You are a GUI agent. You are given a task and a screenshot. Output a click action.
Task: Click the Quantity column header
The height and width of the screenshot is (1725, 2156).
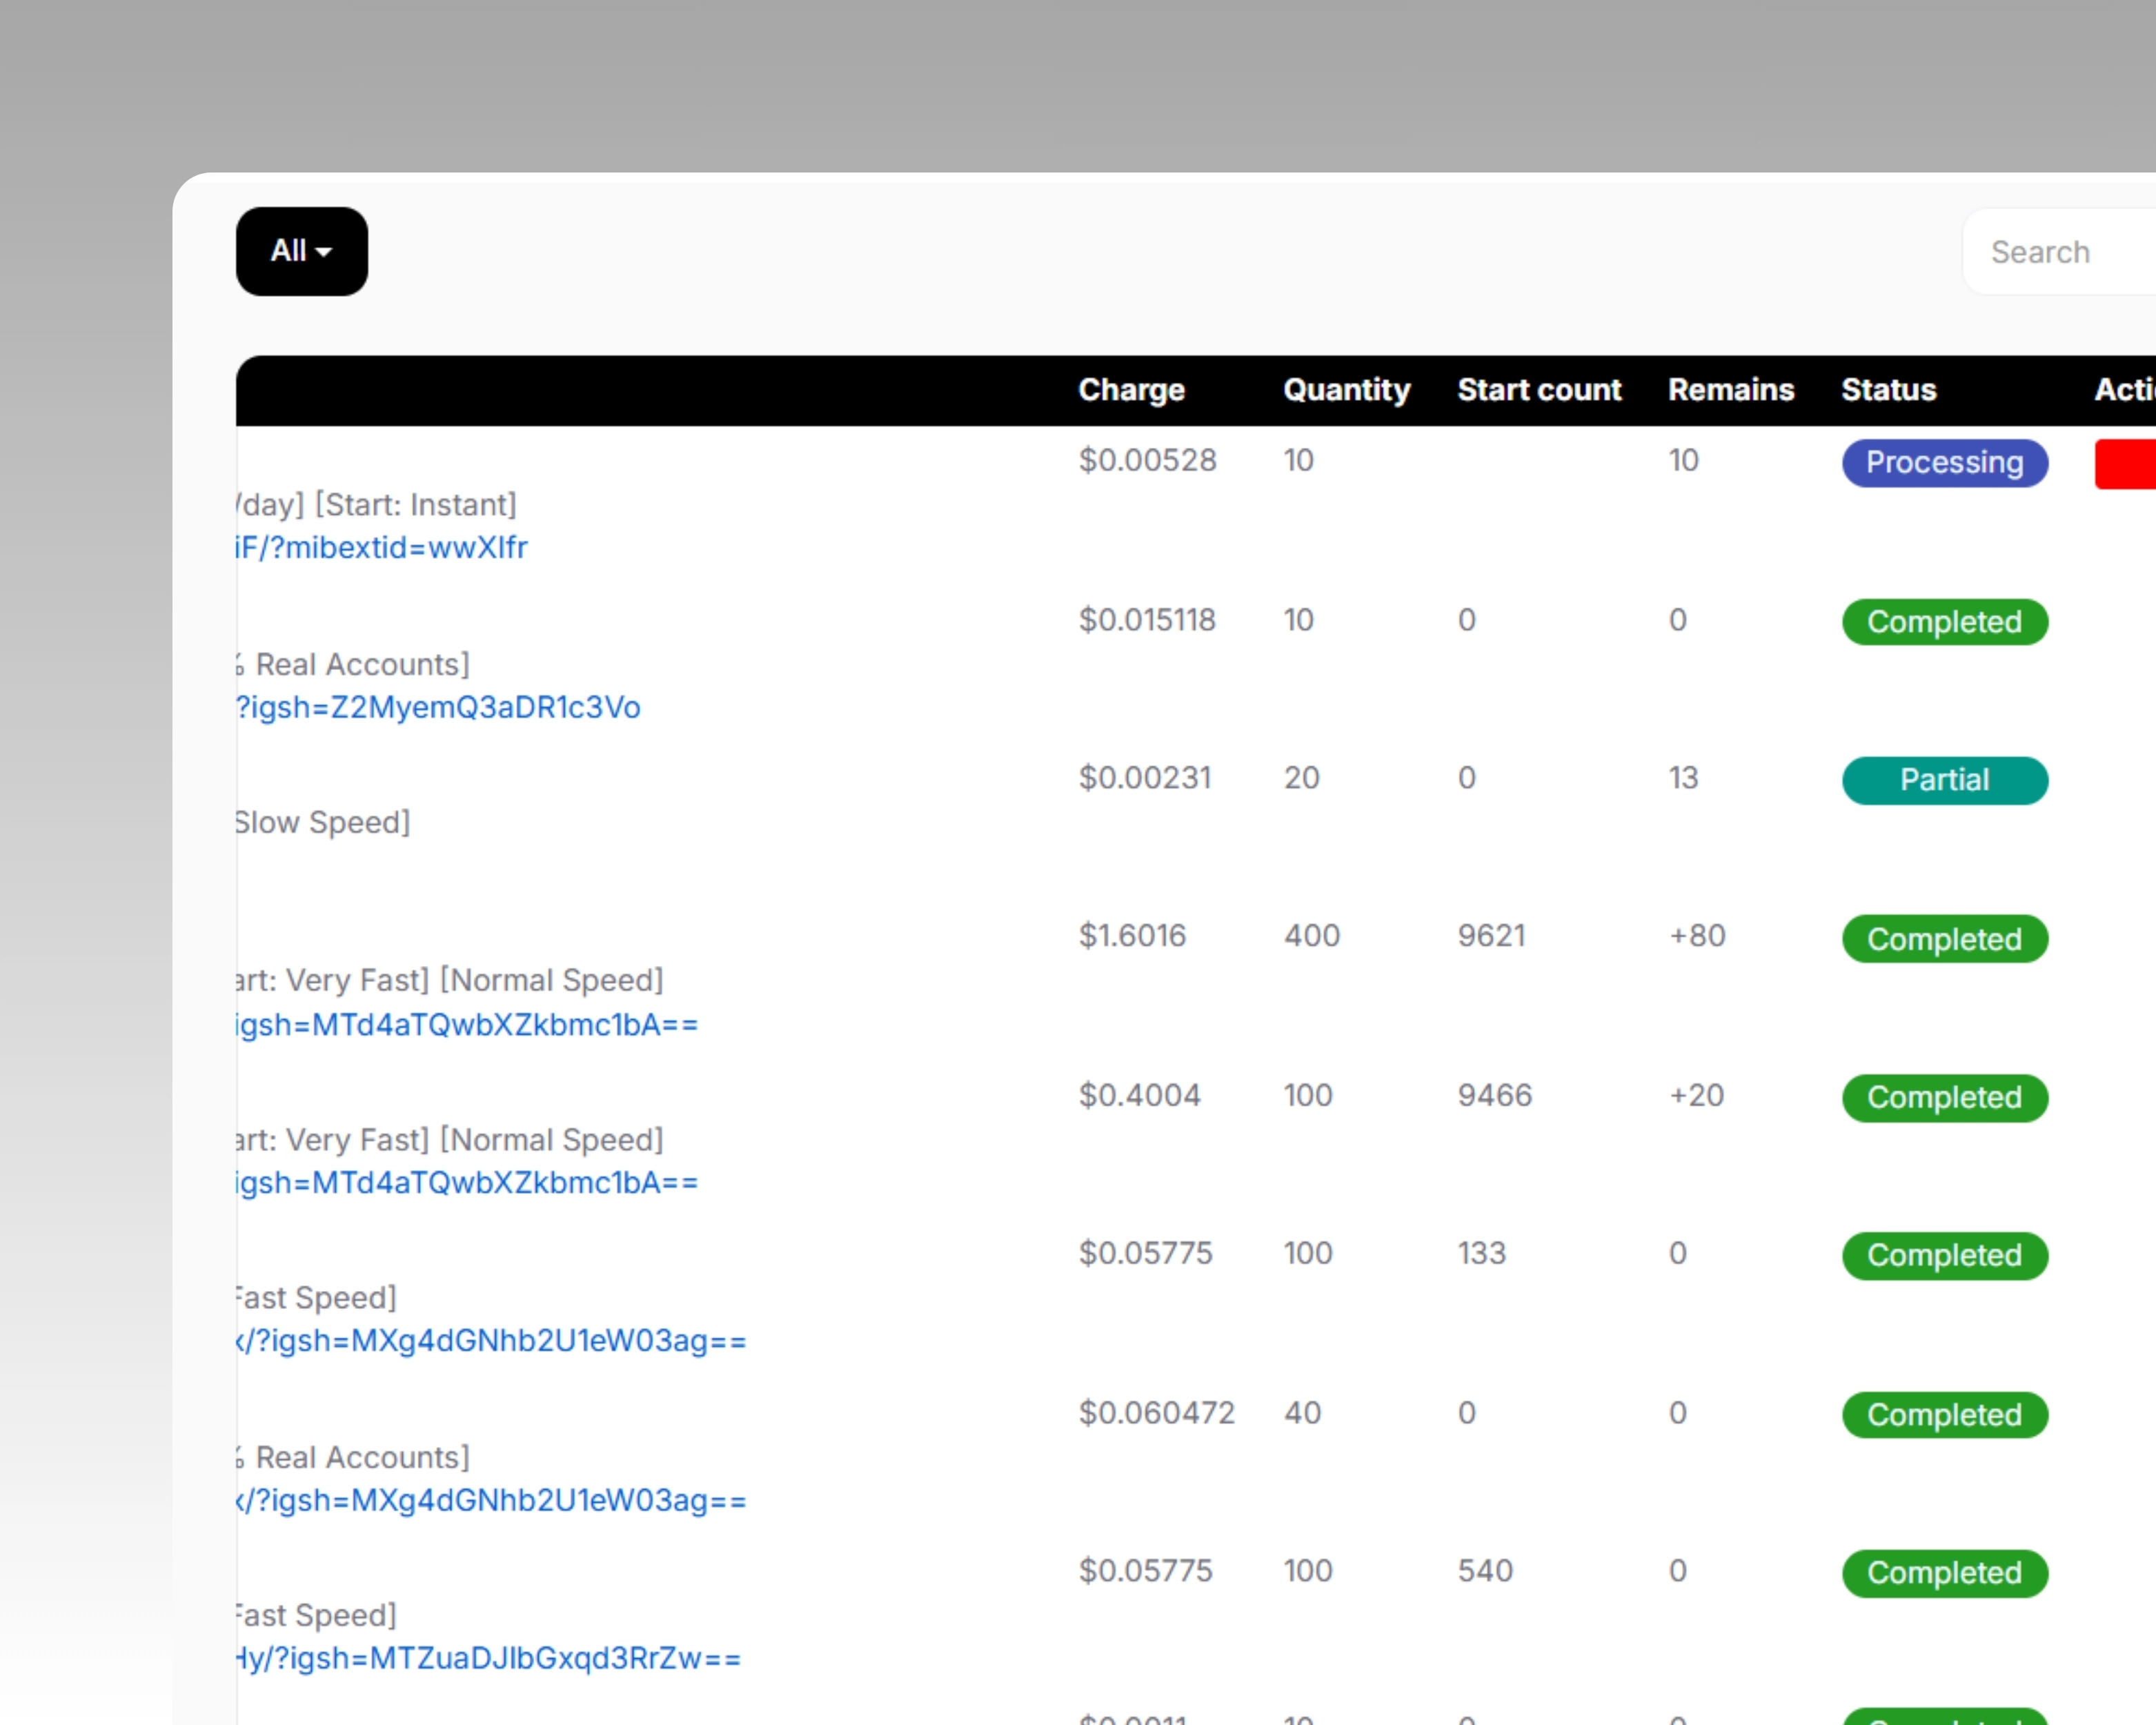[1346, 390]
